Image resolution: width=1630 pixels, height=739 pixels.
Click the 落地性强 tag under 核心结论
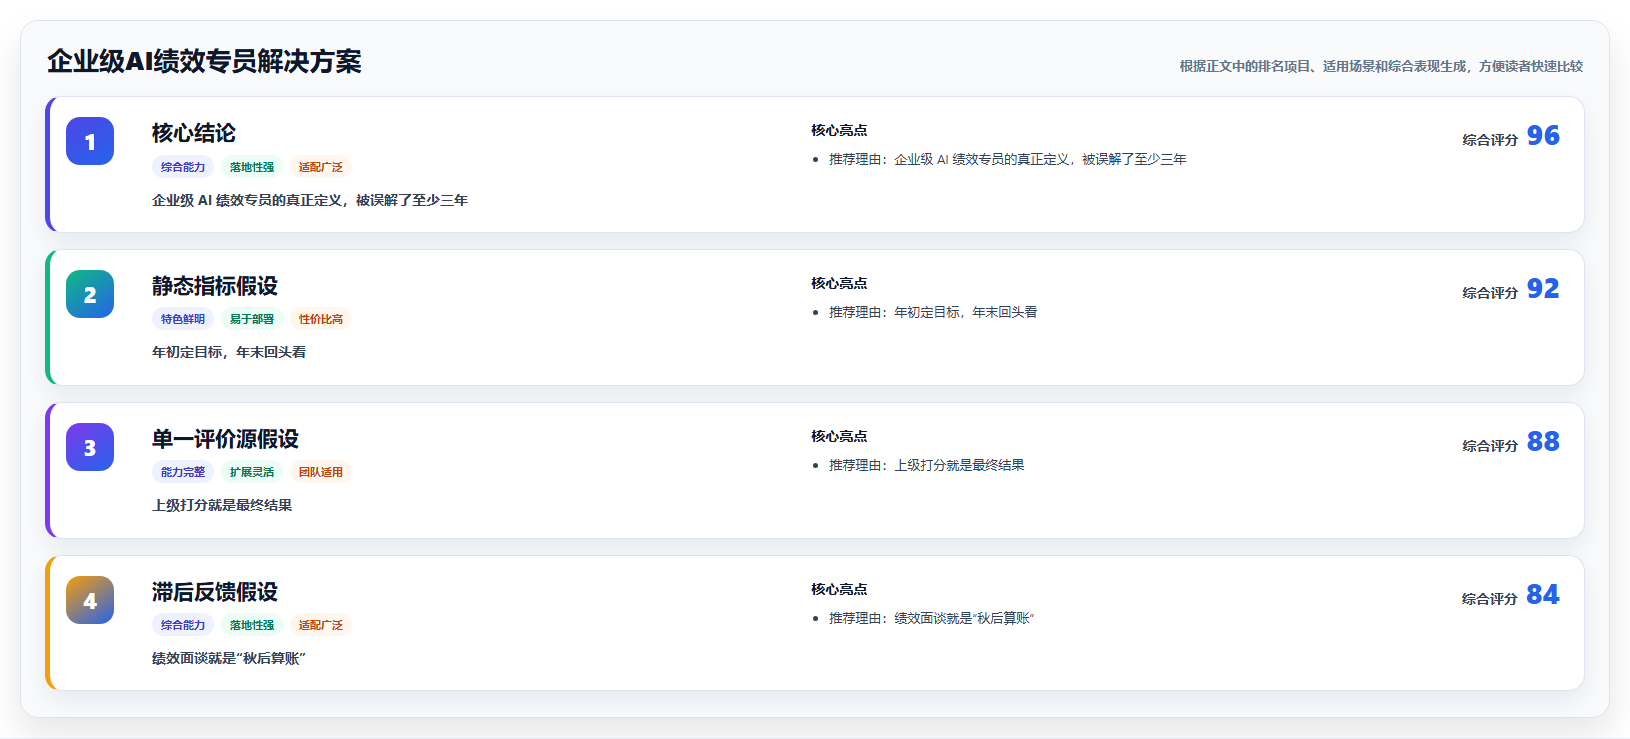252,167
